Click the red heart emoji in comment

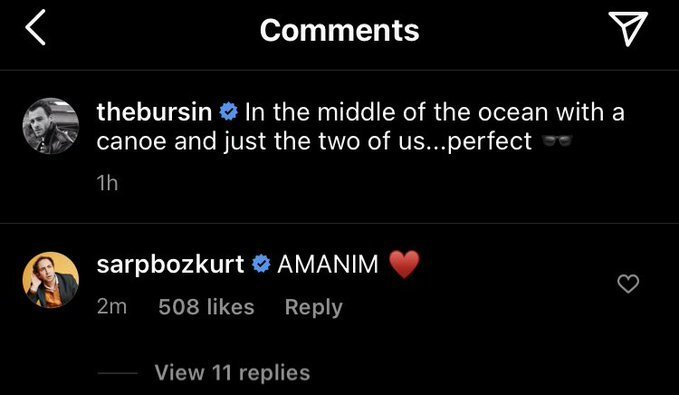coord(404,264)
